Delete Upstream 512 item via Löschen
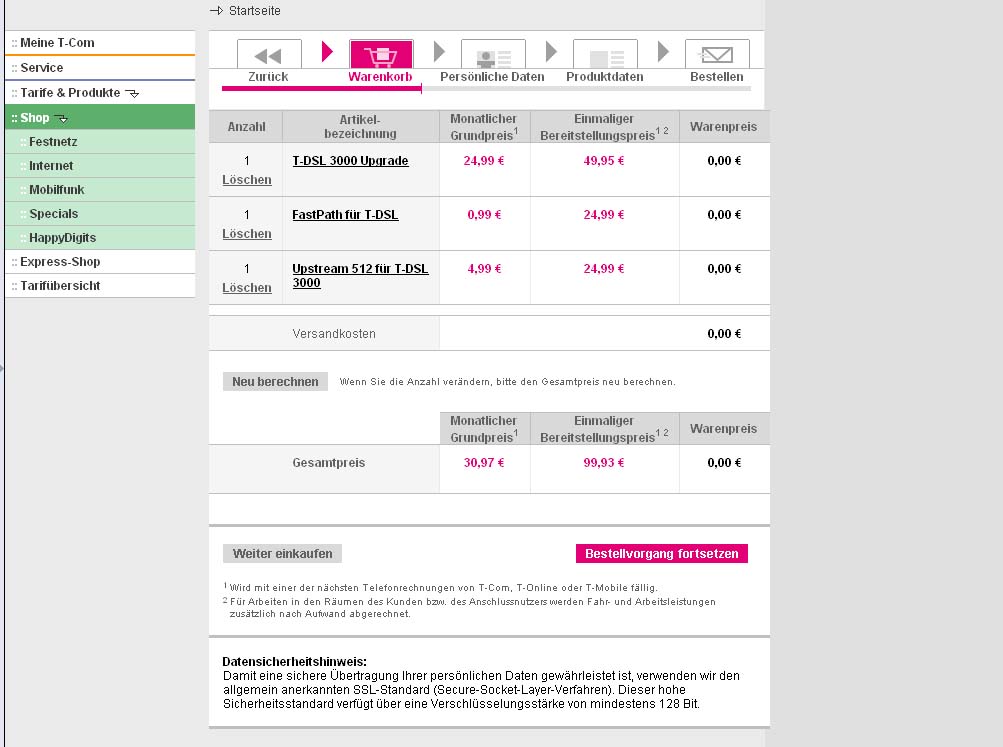Screen dimensions: 1003x747 pos(247,288)
